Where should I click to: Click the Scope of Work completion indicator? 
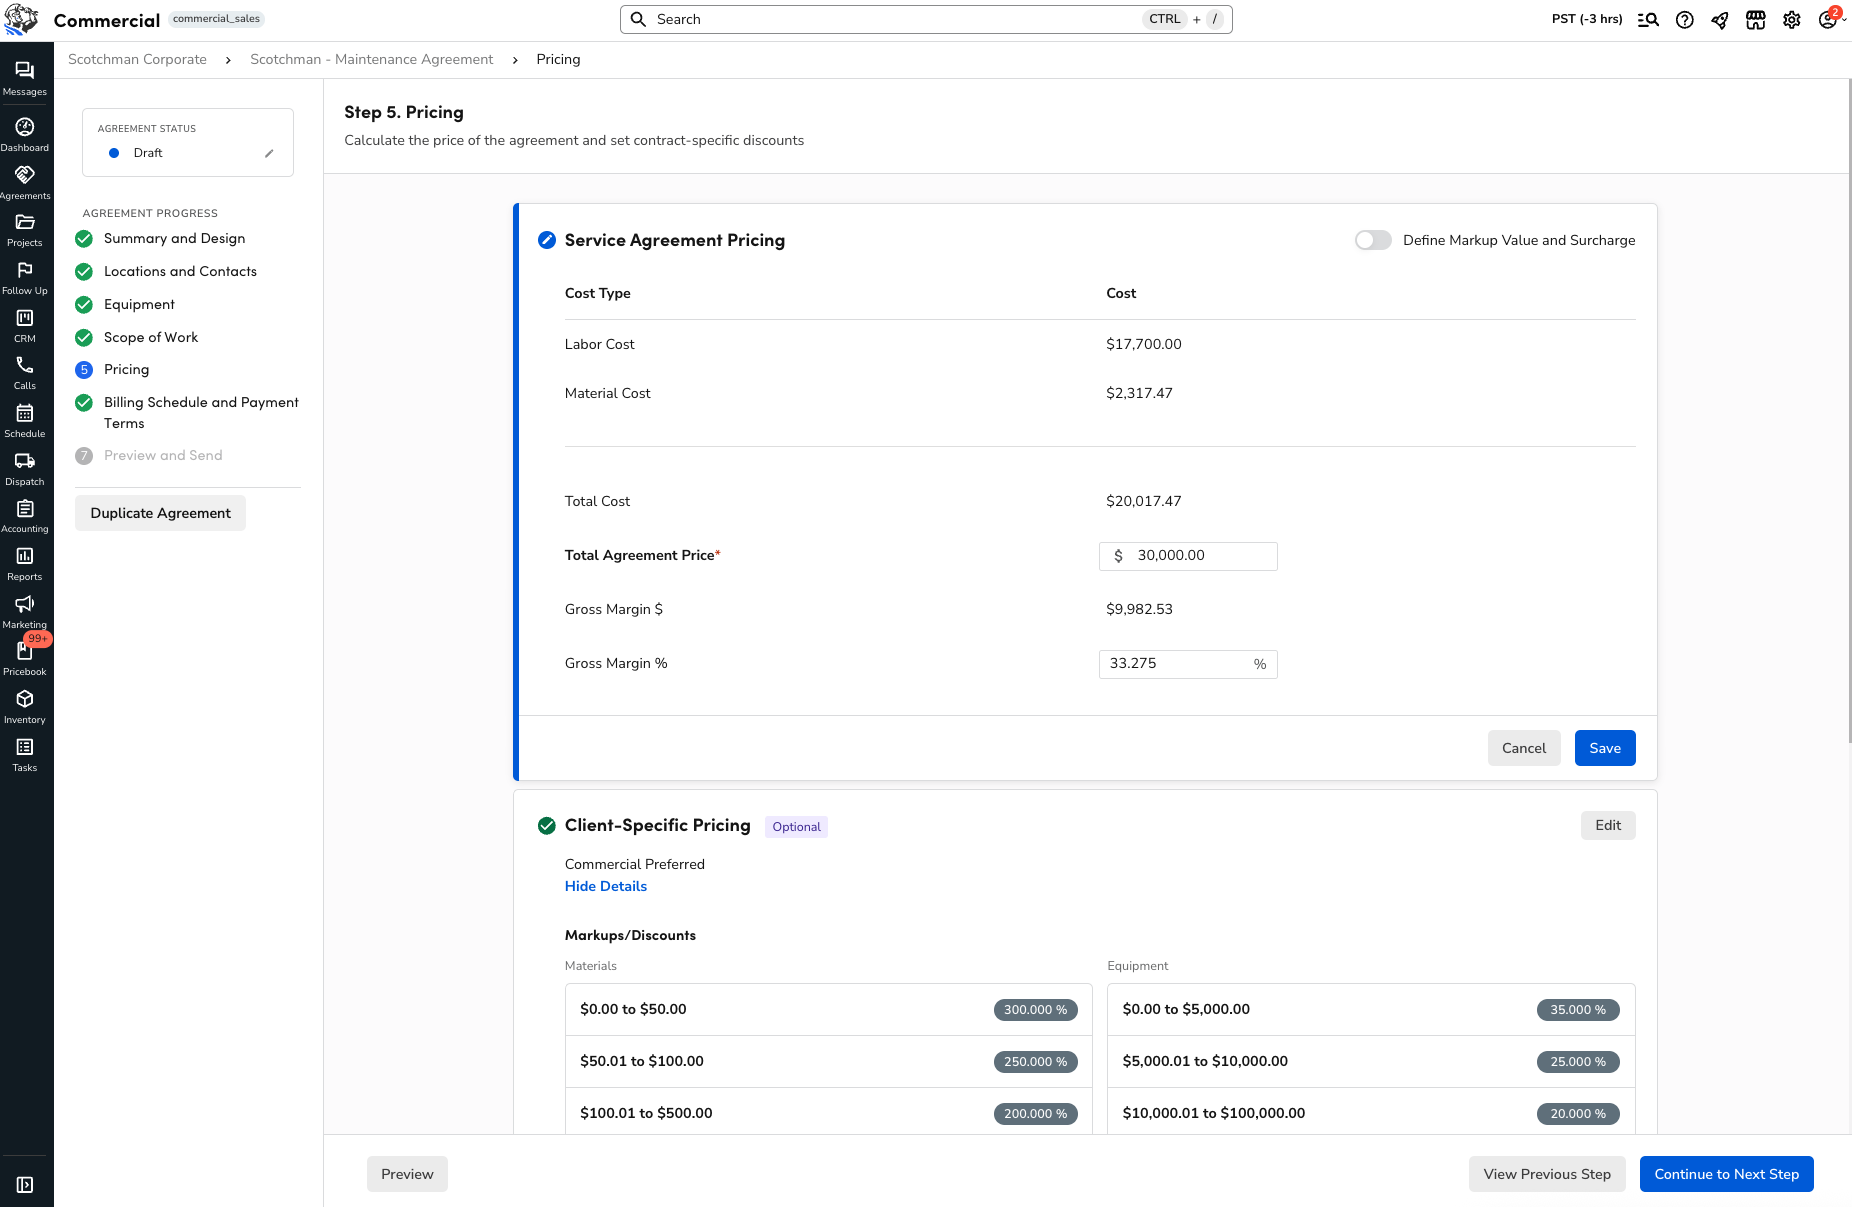coord(83,338)
